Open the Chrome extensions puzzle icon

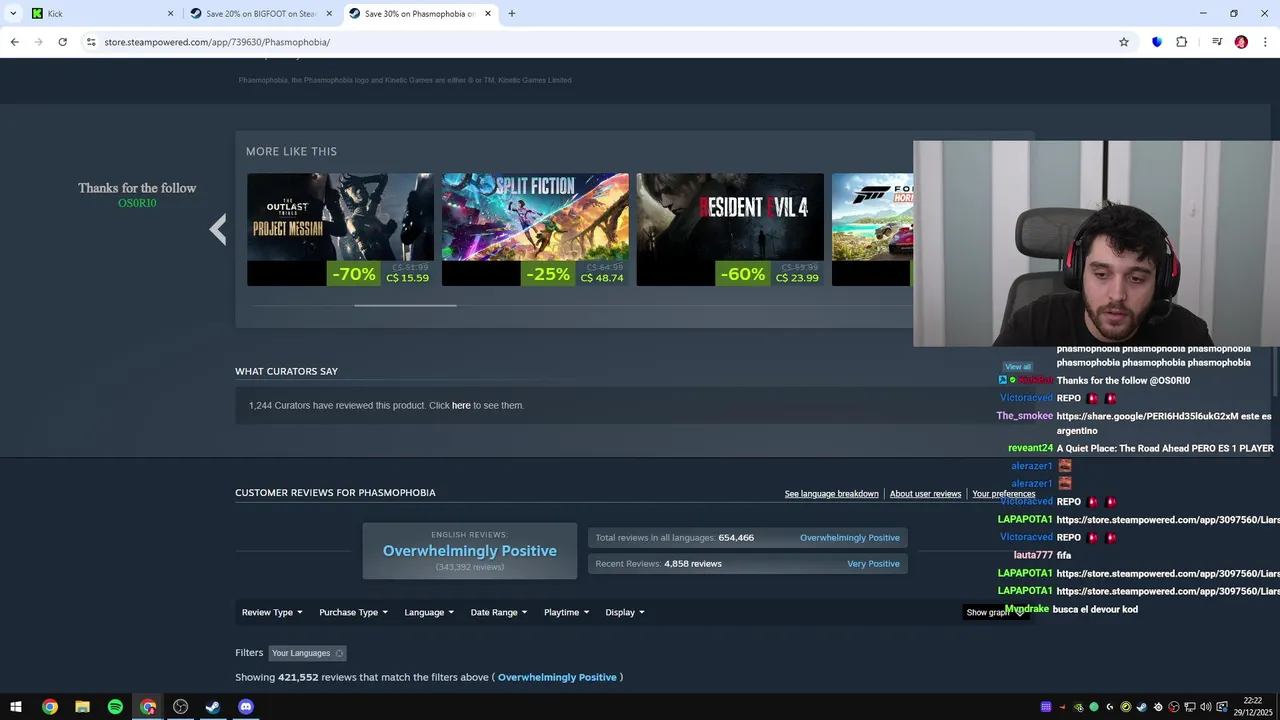coord(1181,42)
